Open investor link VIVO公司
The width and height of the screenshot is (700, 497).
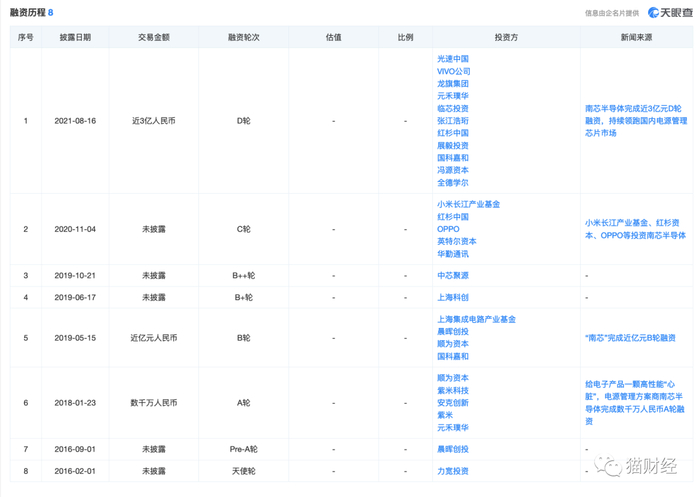454,71
